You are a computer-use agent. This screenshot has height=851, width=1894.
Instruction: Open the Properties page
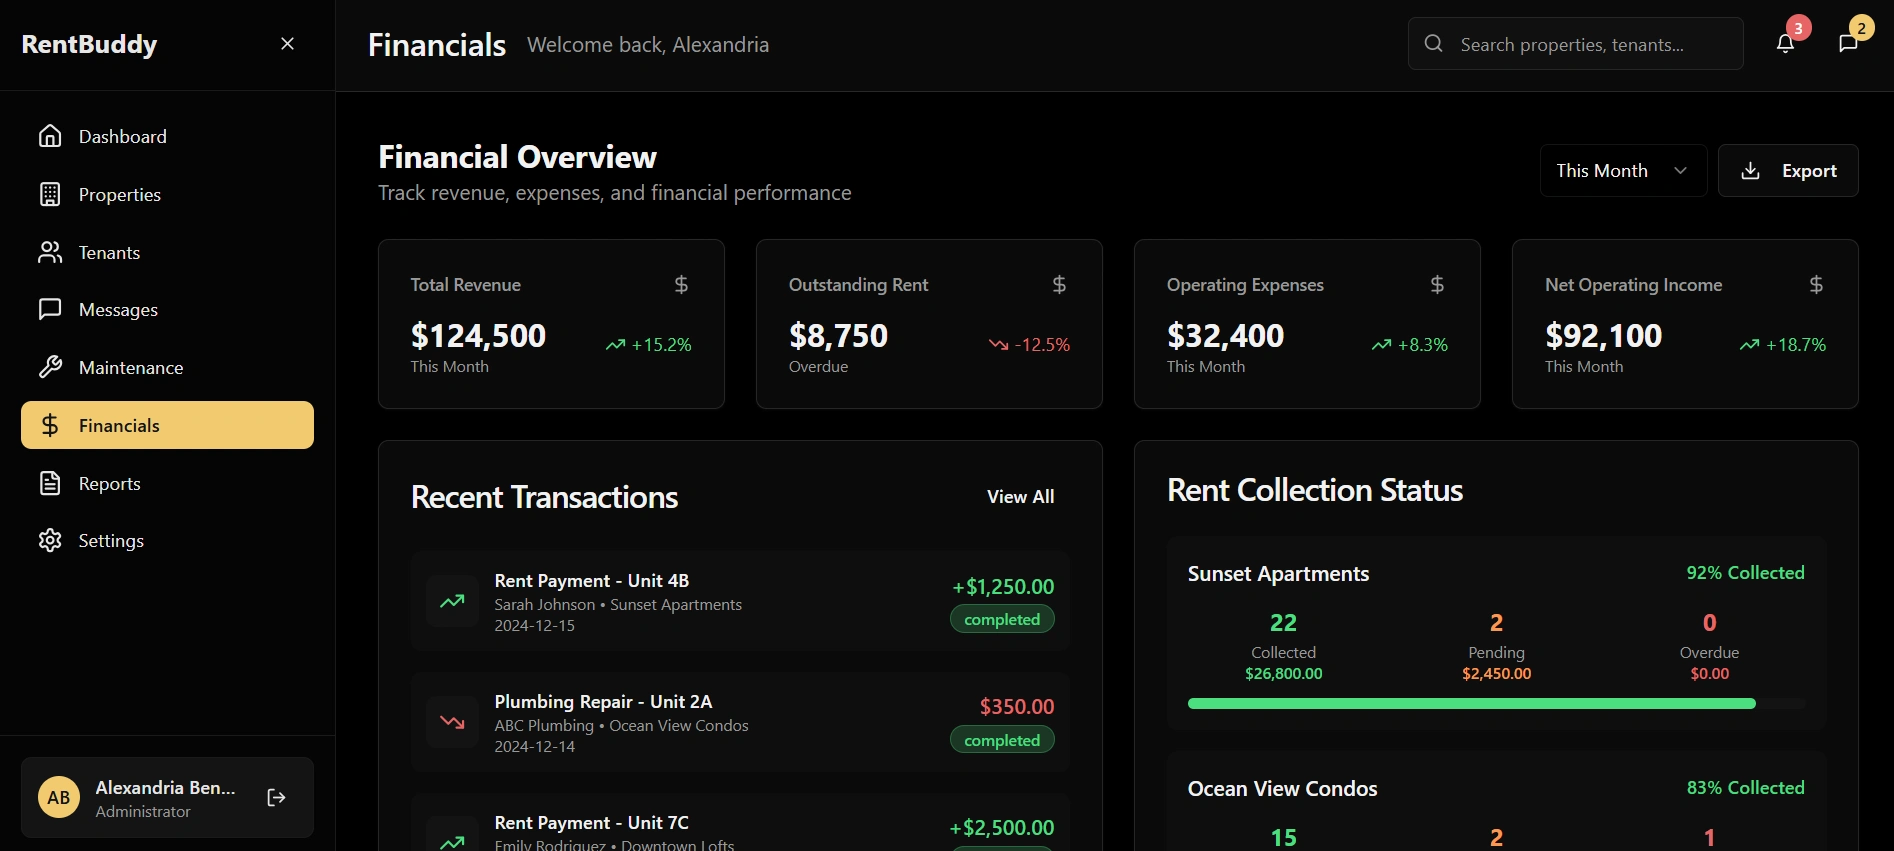pyautogui.click(x=119, y=195)
